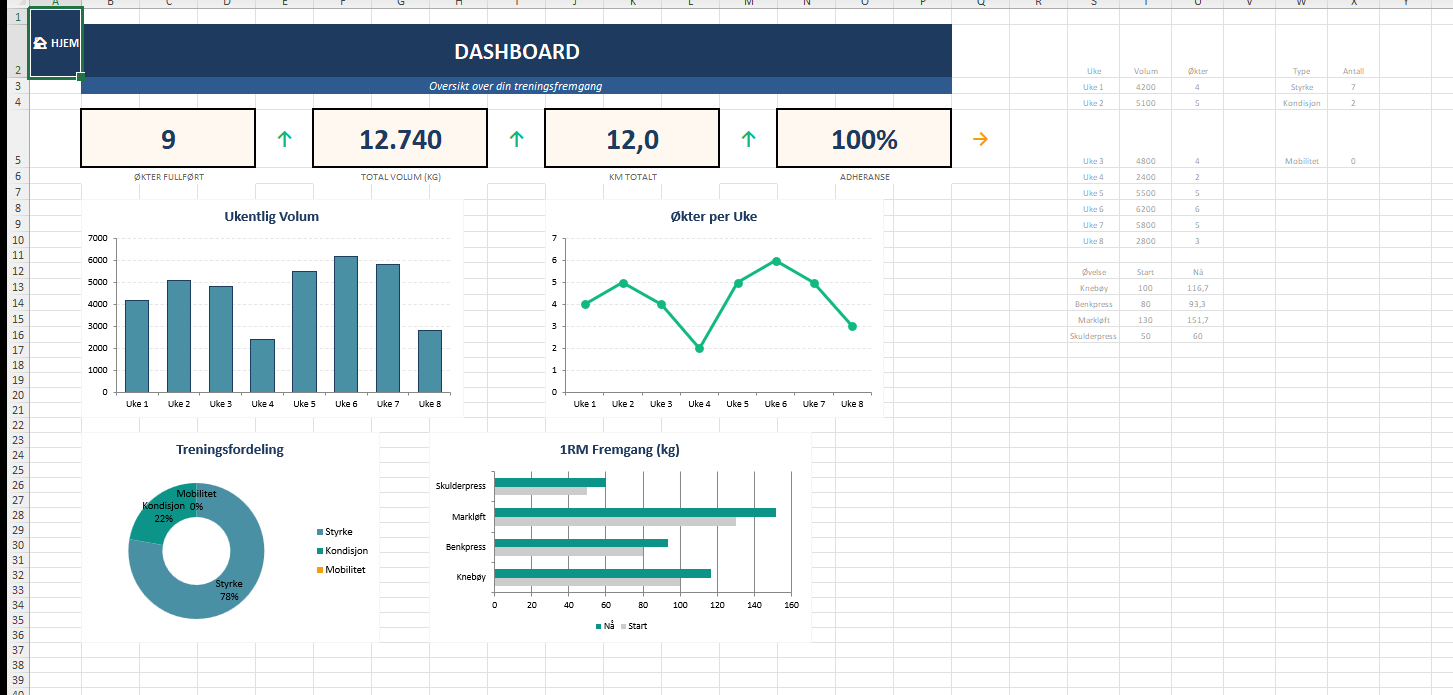Viewport: 1453px width, 695px height.
Task: Select the cell containing 6200
Action: (x=1146, y=209)
